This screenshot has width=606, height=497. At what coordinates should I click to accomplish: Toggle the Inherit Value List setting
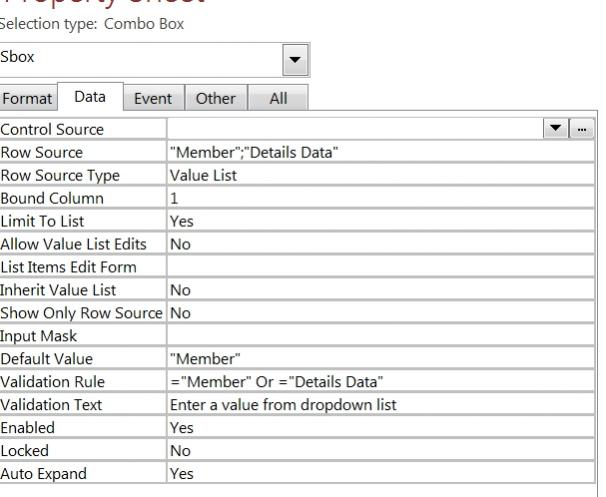(x=380, y=289)
